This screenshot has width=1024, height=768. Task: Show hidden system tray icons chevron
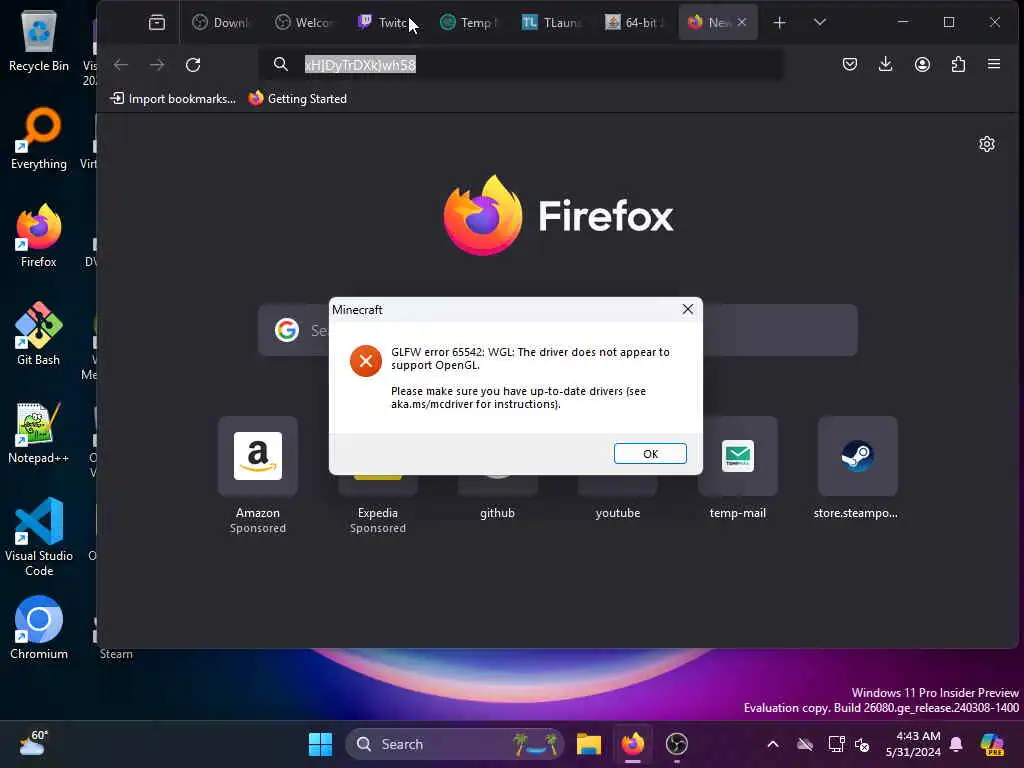pos(773,744)
